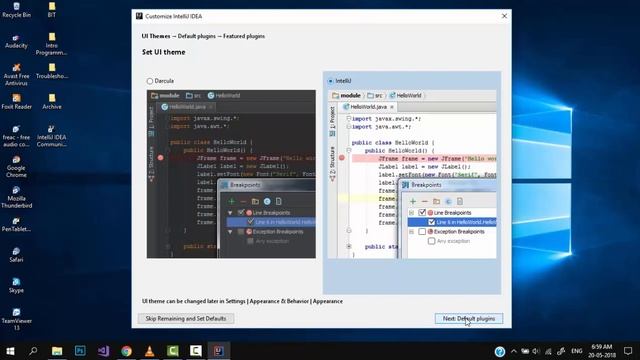Open the Action Center notifications icon
This screenshot has width=640, height=360.
pos(628,351)
